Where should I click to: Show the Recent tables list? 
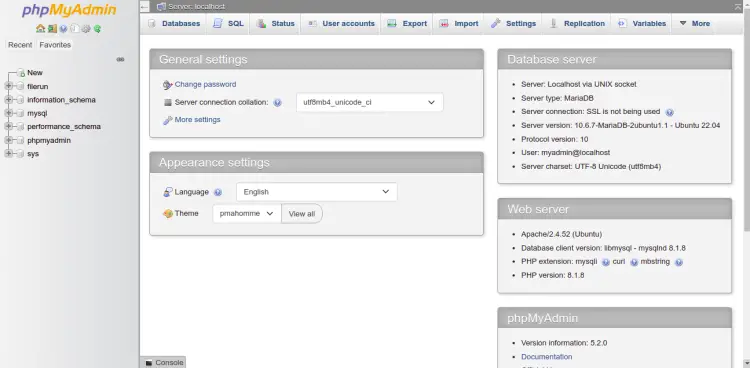pyautogui.click(x=20, y=45)
